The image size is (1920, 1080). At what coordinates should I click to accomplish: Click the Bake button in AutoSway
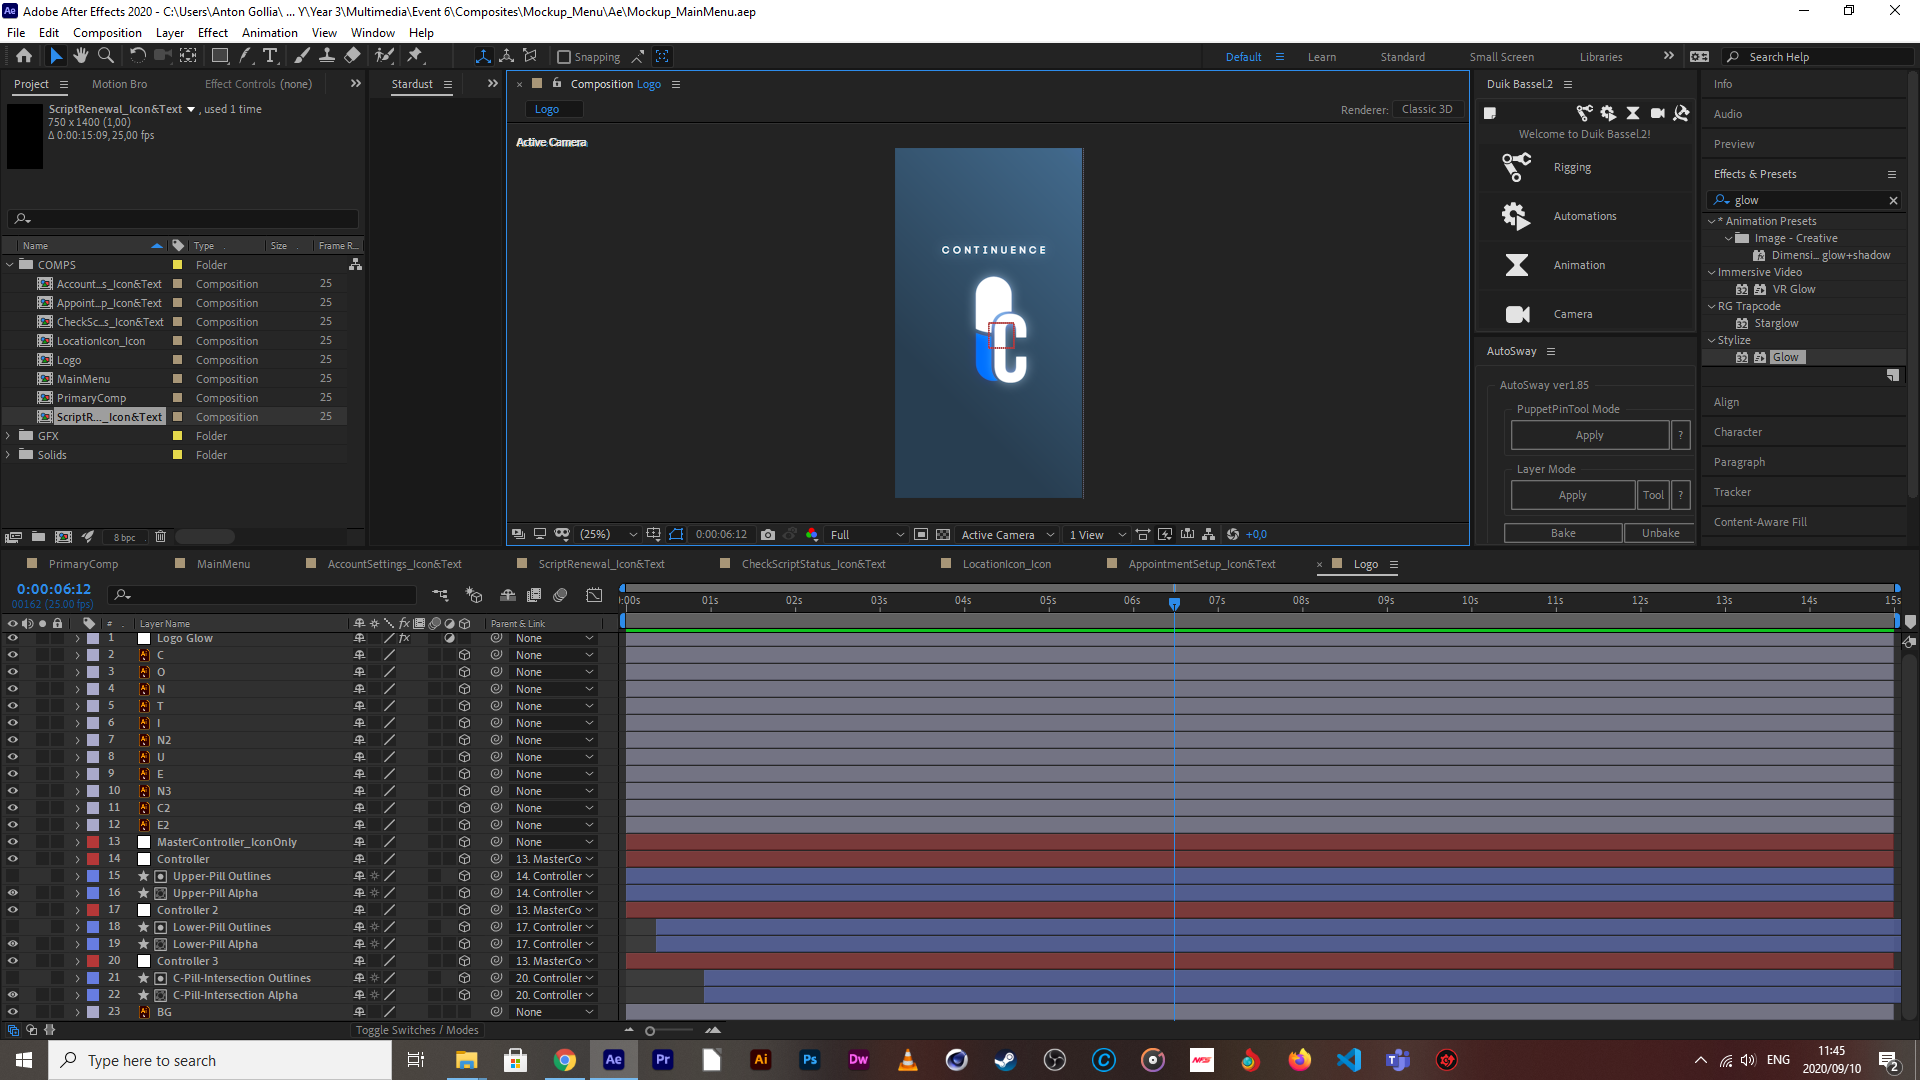1562,533
